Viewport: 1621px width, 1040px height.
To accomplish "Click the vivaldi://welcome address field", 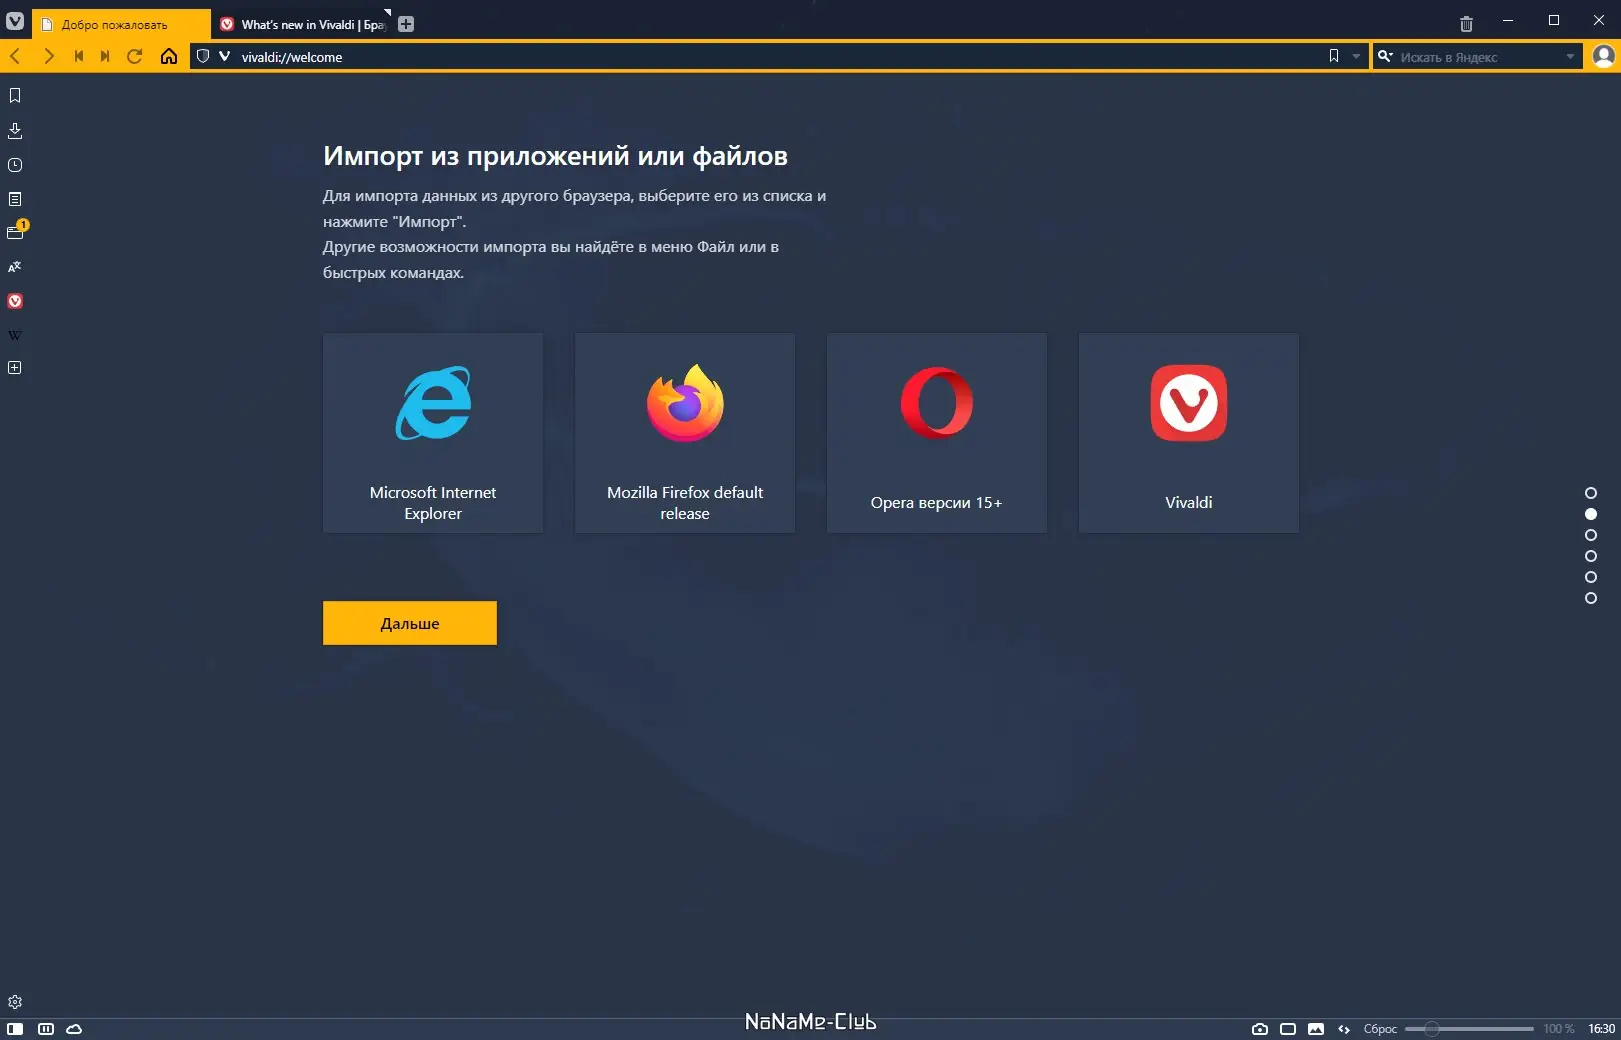I will pos(780,56).
